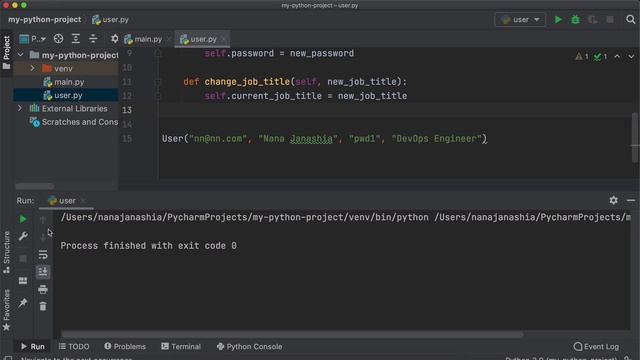Image resolution: width=640 pixels, height=360 pixels.
Task: Open the user run configuration dropdown
Action: pos(520,20)
